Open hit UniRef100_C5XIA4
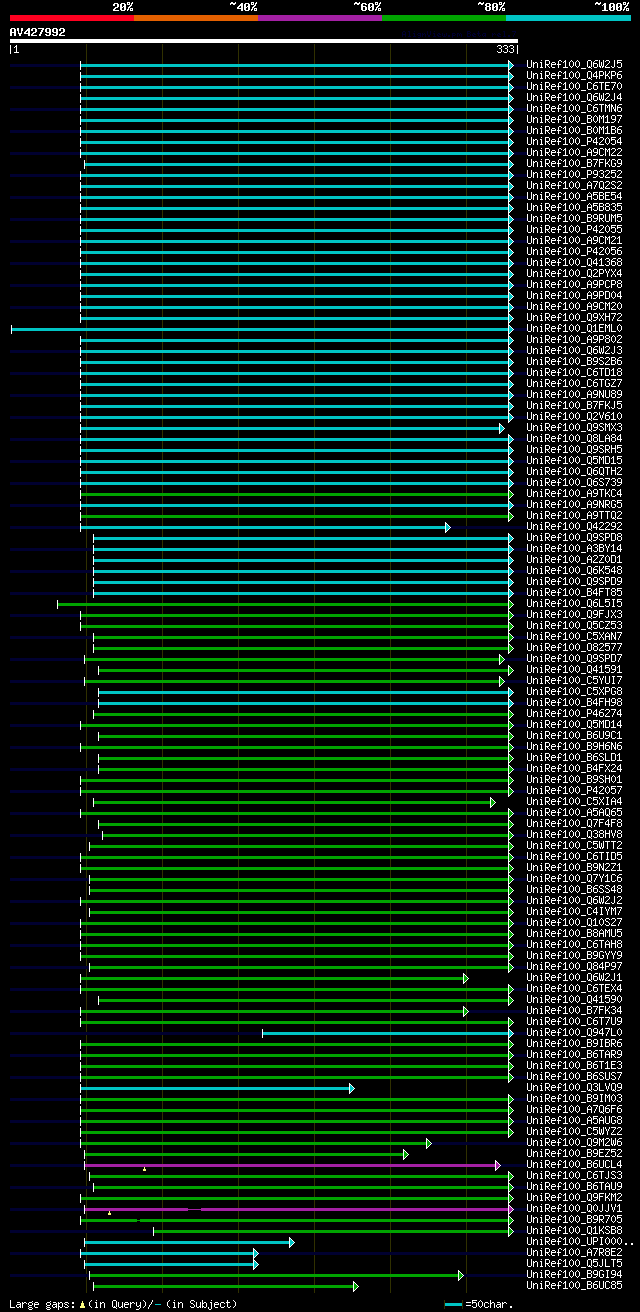Image resolution: width=640 pixels, height=1312 pixels. click(x=574, y=801)
